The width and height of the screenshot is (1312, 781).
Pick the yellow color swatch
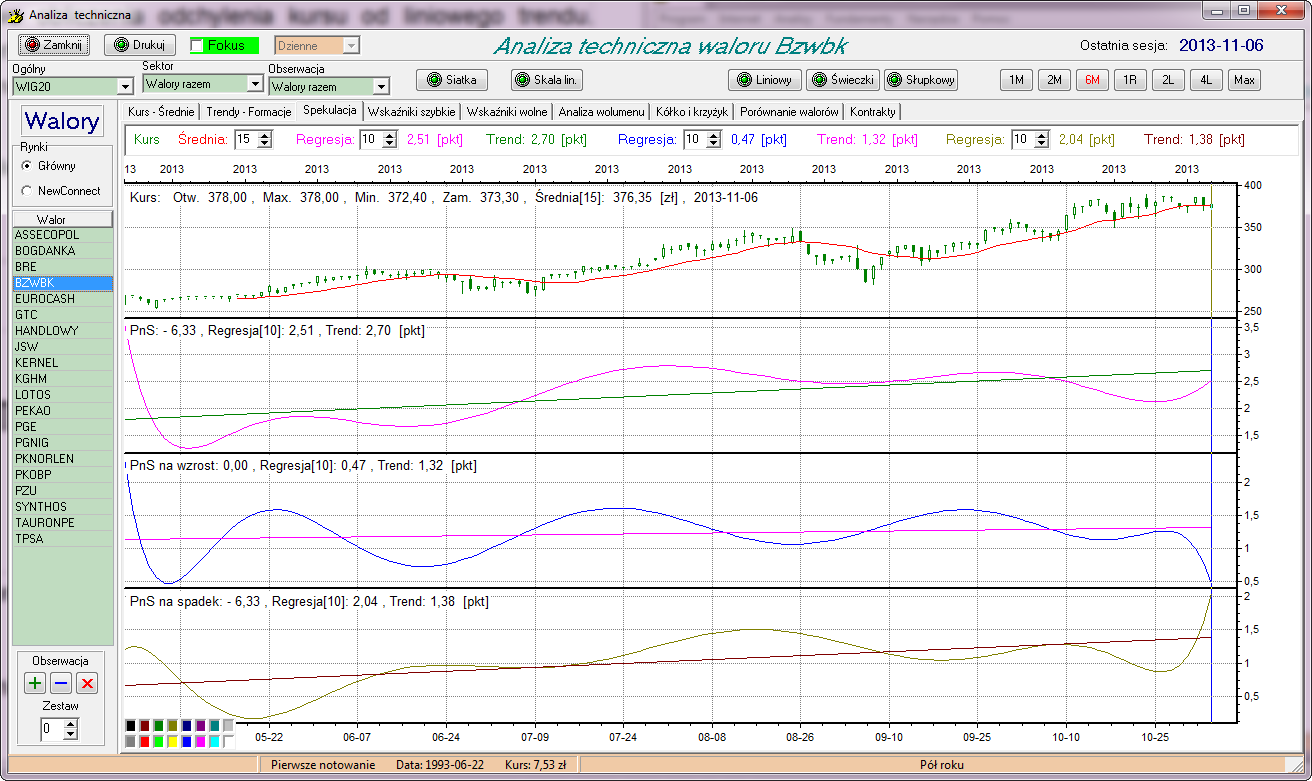coord(173,742)
